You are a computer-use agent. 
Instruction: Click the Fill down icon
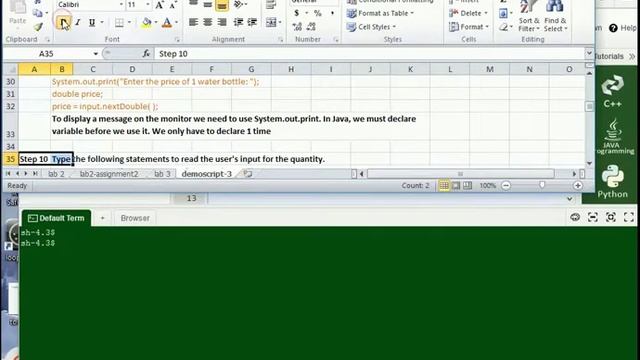click(x=503, y=13)
